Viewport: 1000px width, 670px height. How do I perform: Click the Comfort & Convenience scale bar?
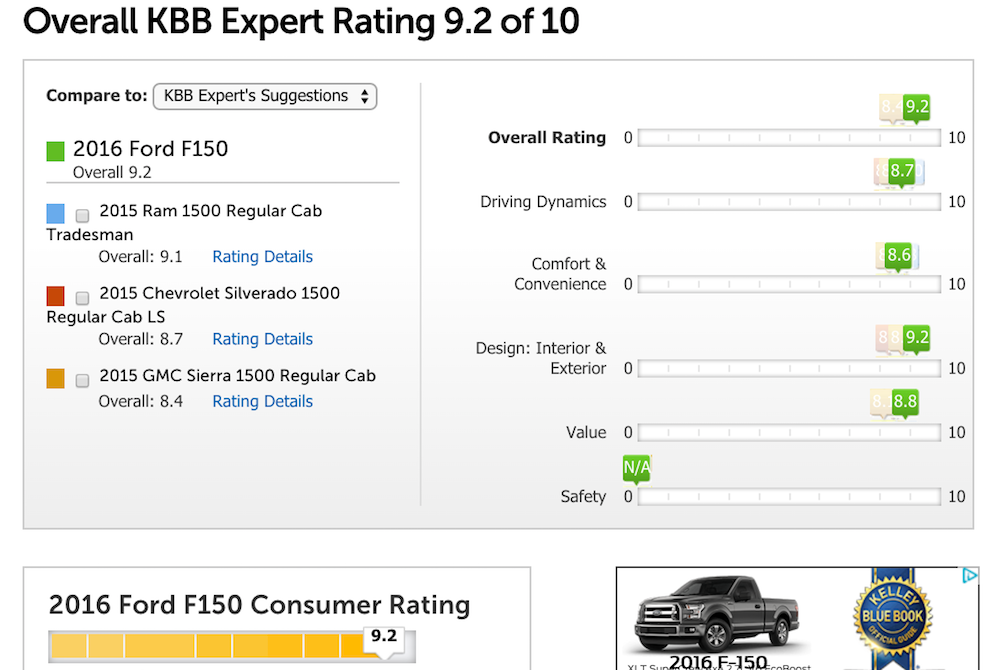coord(789,284)
